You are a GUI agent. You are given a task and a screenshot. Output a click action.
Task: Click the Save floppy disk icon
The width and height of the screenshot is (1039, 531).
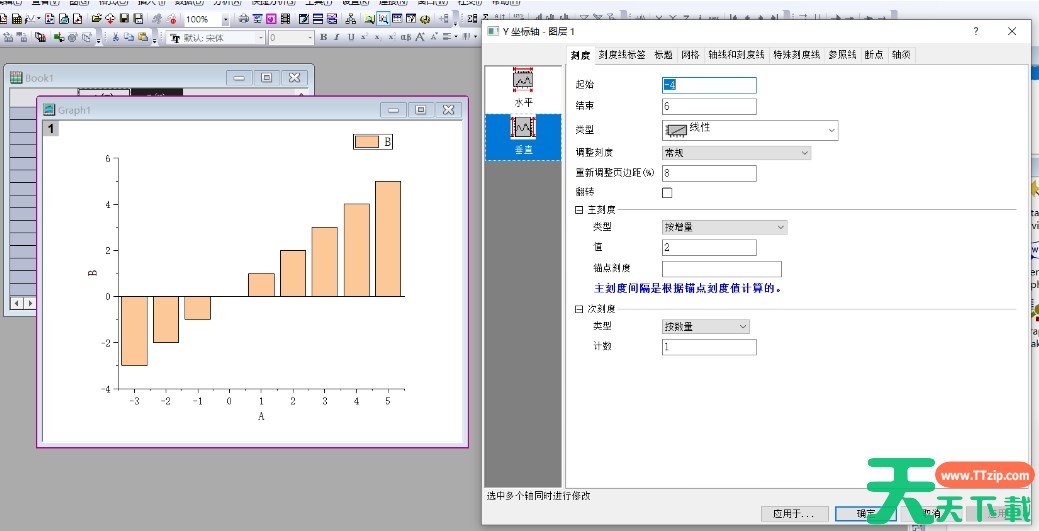tap(124, 19)
